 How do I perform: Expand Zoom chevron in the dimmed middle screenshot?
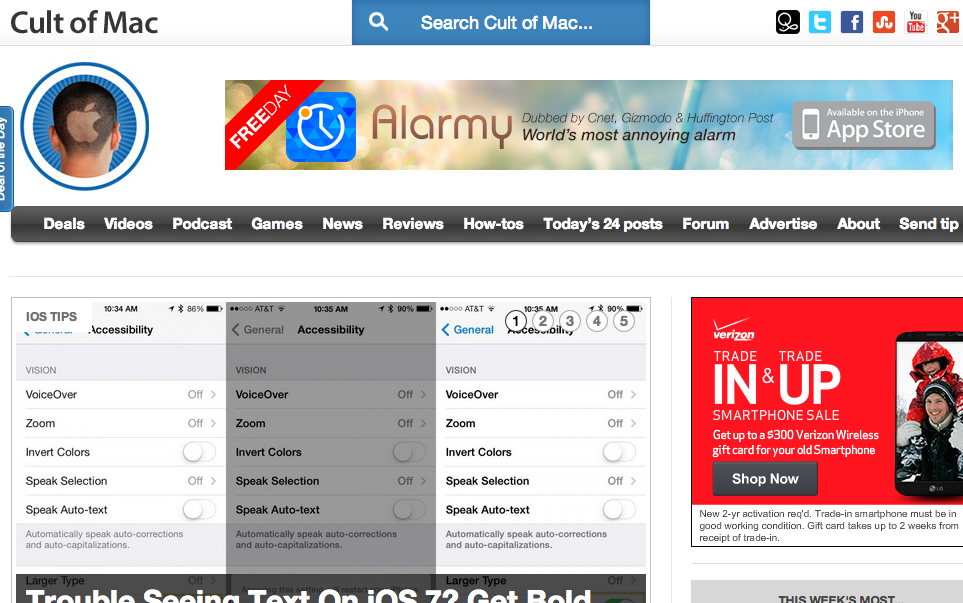pyautogui.click(x=423, y=423)
